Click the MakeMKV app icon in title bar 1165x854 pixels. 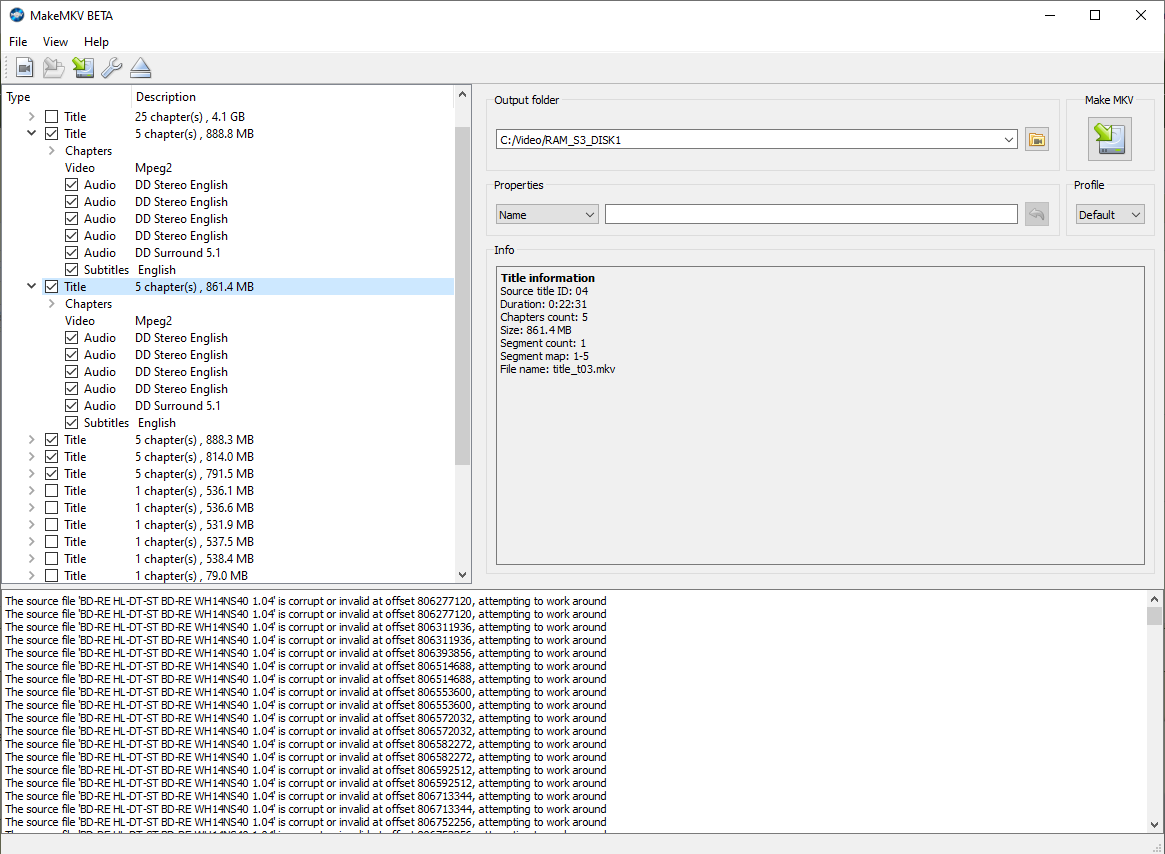(x=16, y=15)
